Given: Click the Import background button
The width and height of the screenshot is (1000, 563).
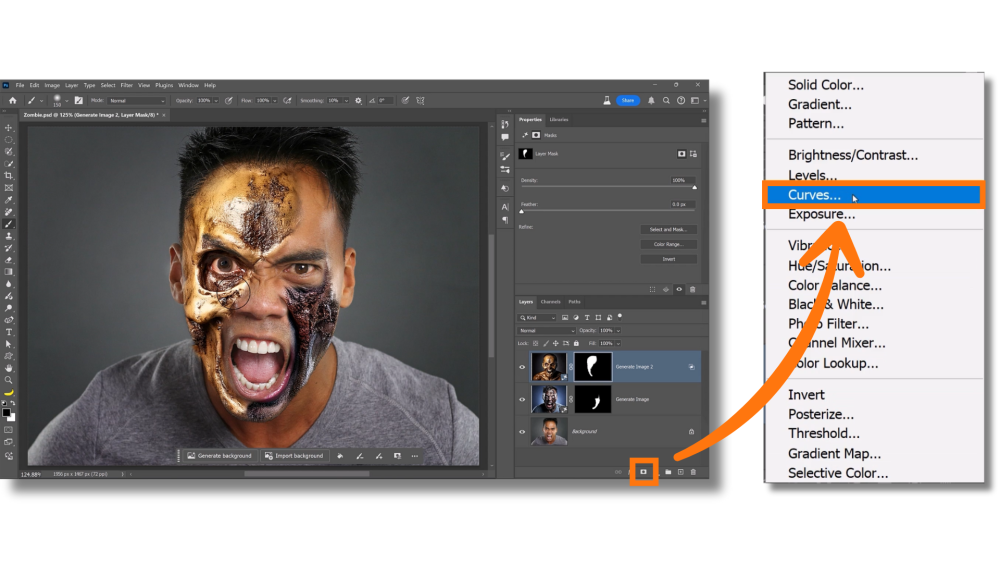Looking at the screenshot, I should pyautogui.click(x=294, y=456).
